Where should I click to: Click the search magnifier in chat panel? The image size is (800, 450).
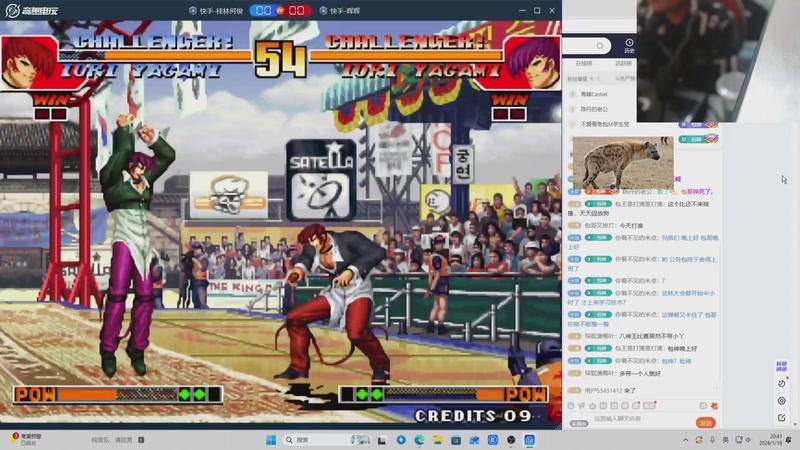coord(600,46)
